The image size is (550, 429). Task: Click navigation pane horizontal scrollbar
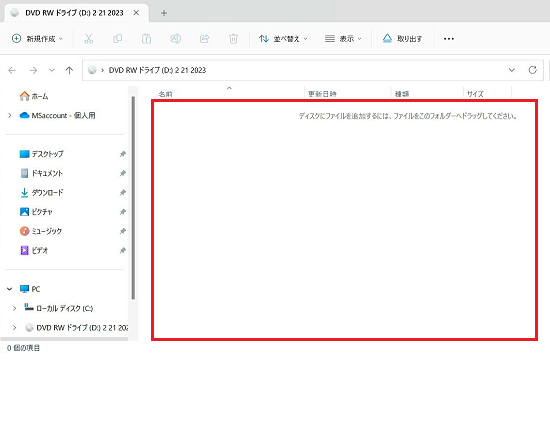pos(64,339)
